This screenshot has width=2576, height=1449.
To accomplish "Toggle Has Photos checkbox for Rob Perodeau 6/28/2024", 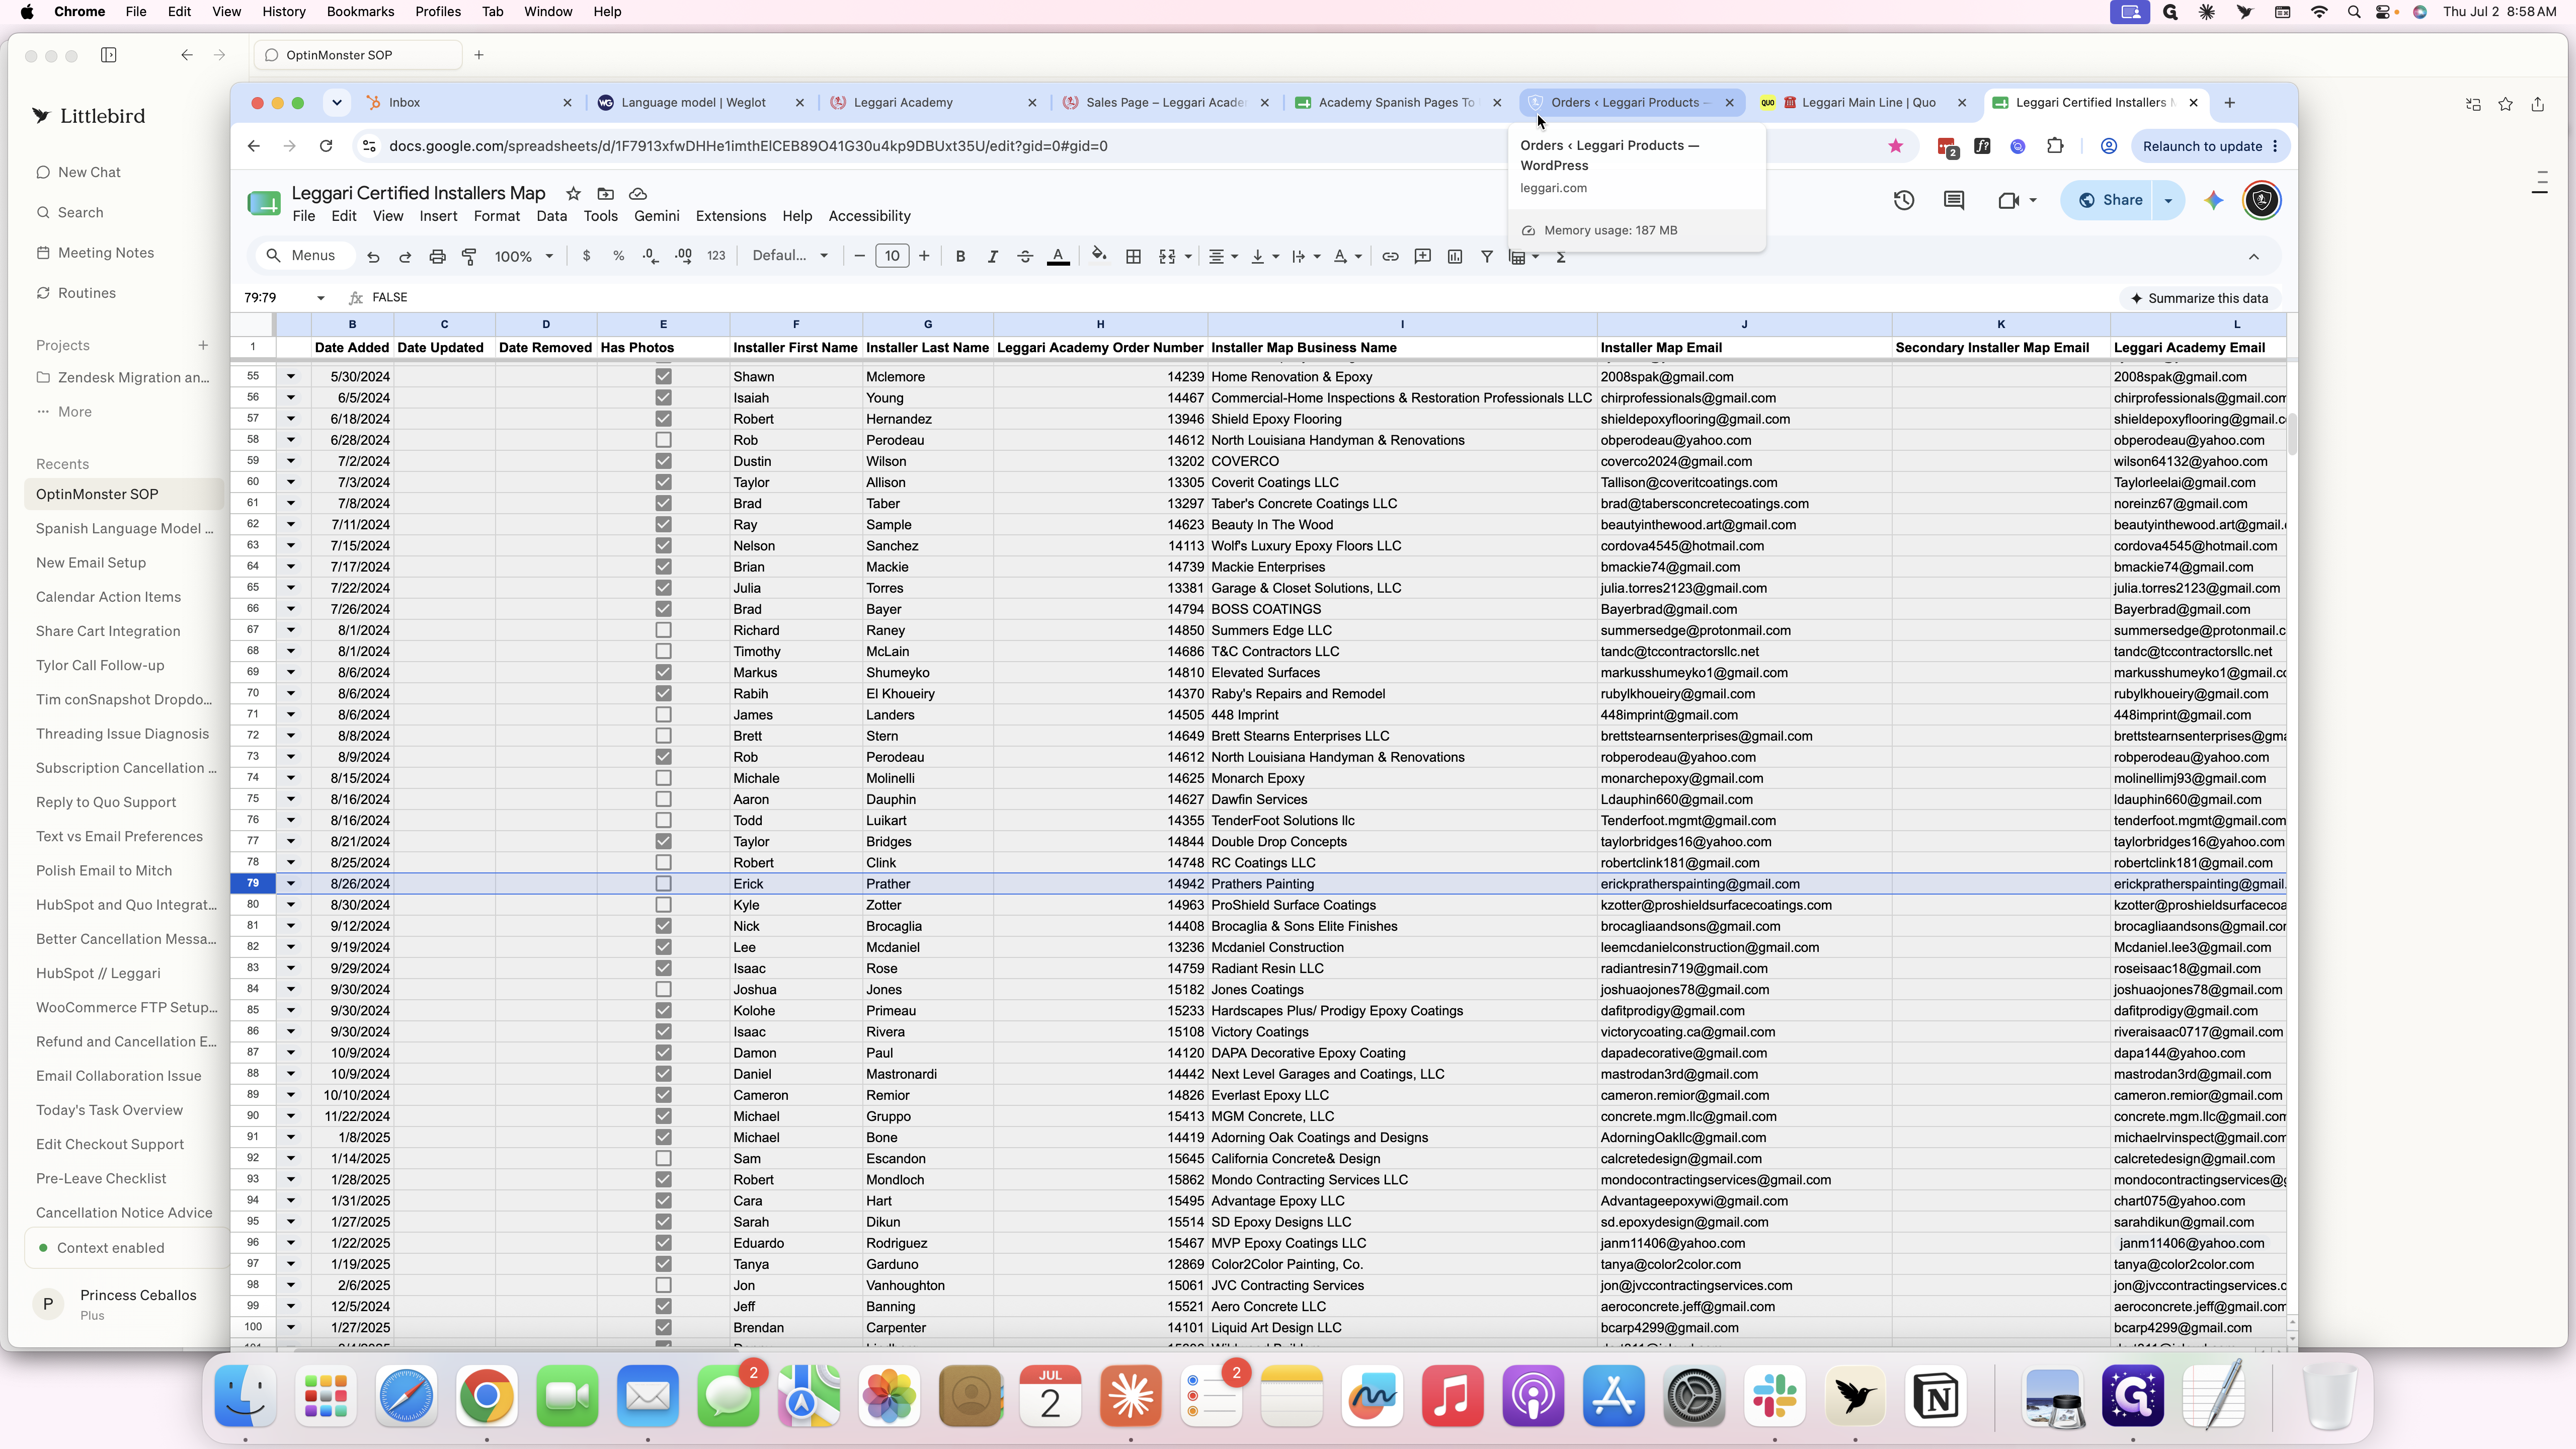I will [x=663, y=440].
